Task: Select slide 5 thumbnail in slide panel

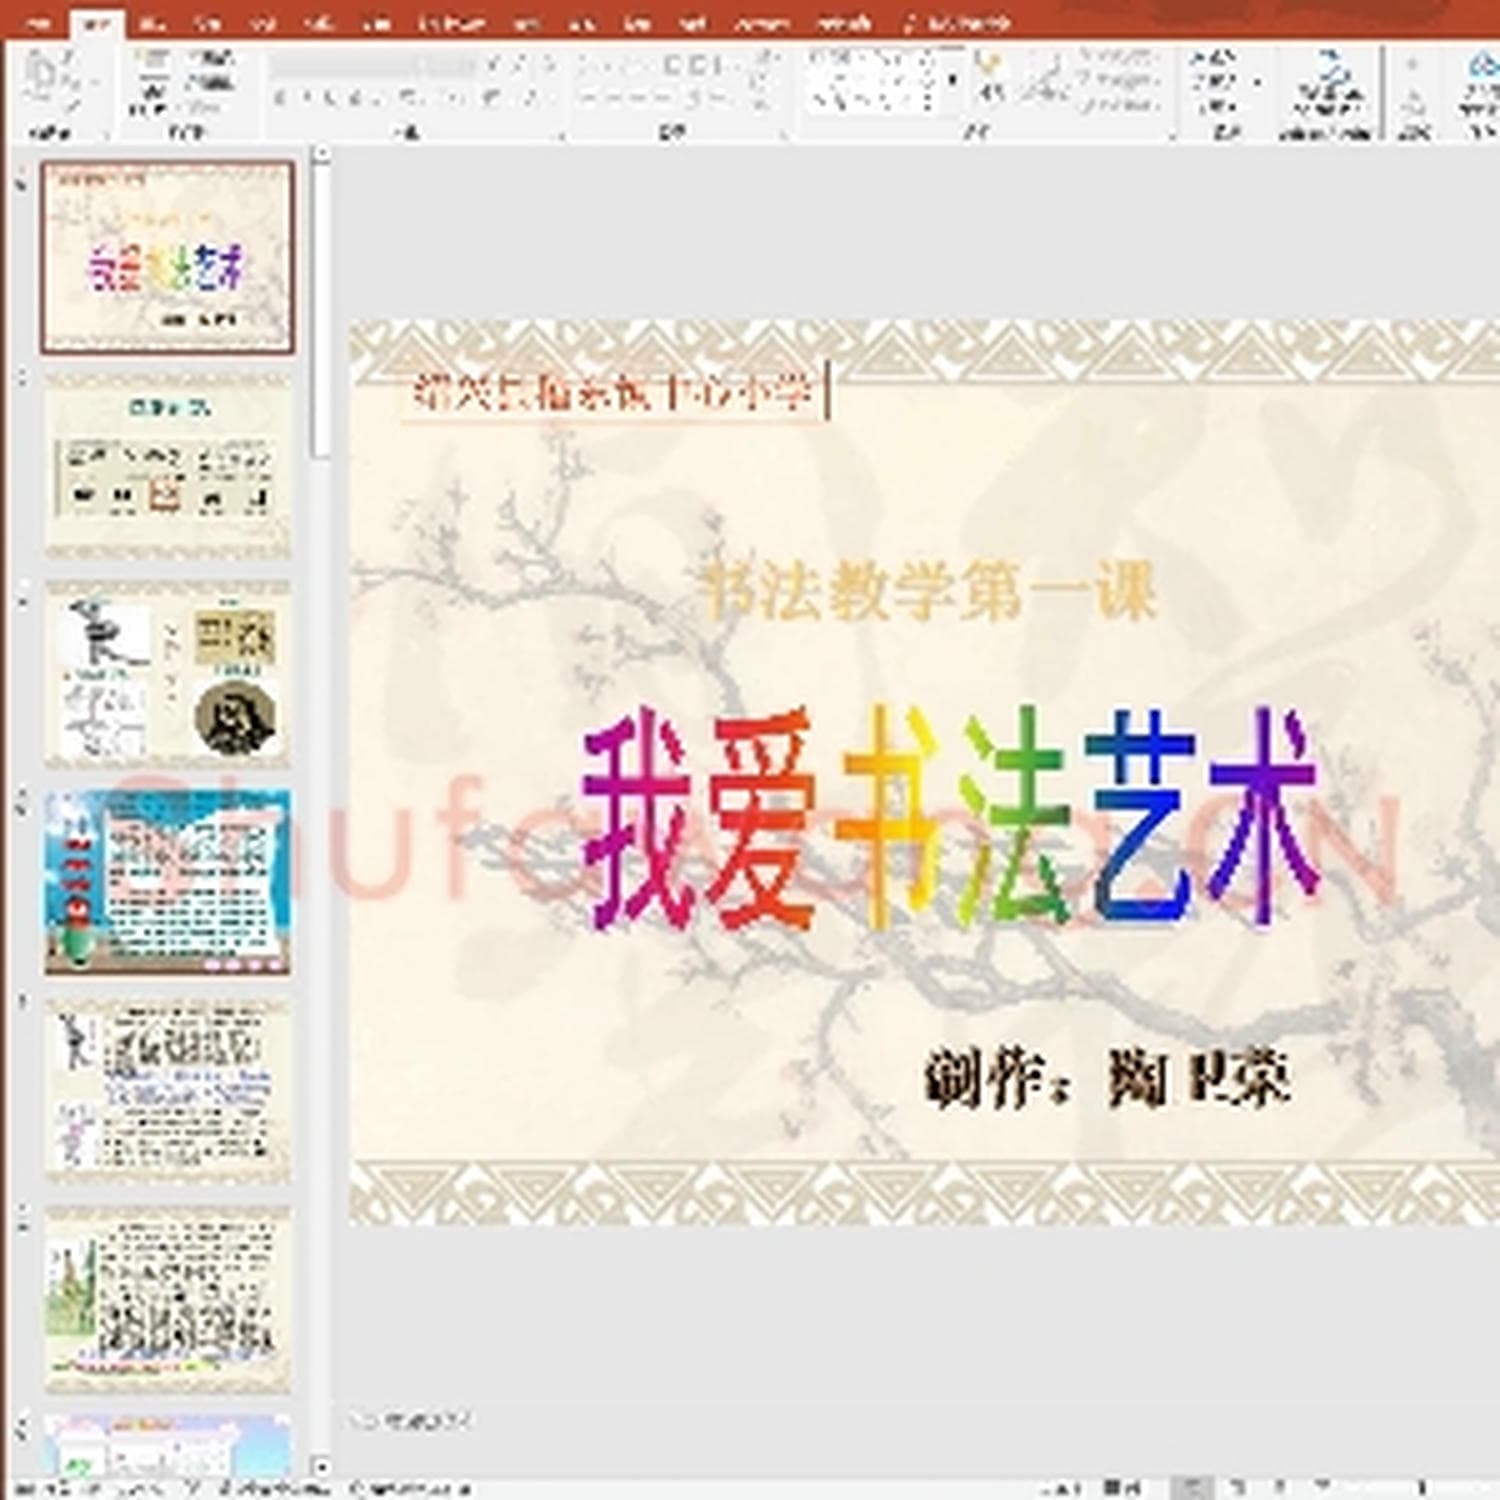Action: [x=167, y=1090]
